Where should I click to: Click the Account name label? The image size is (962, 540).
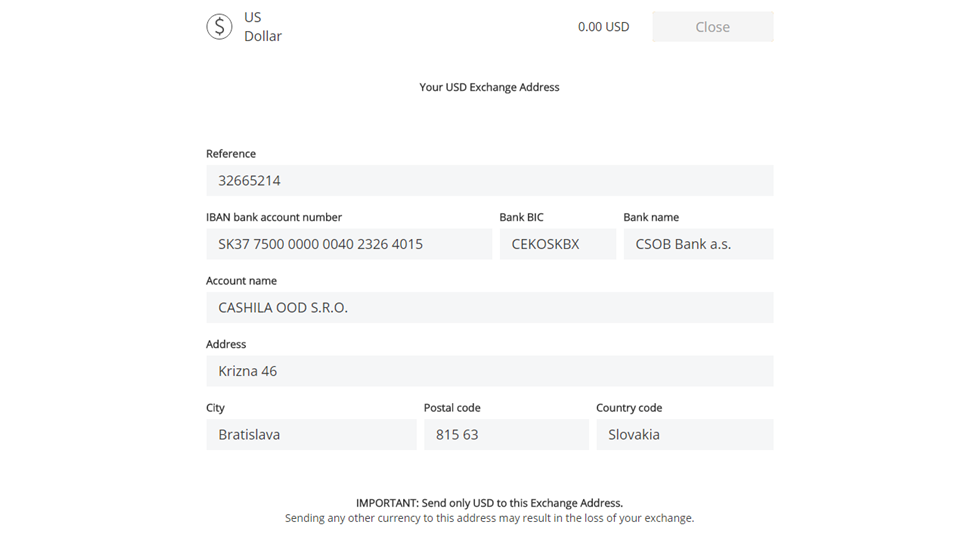(x=241, y=281)
